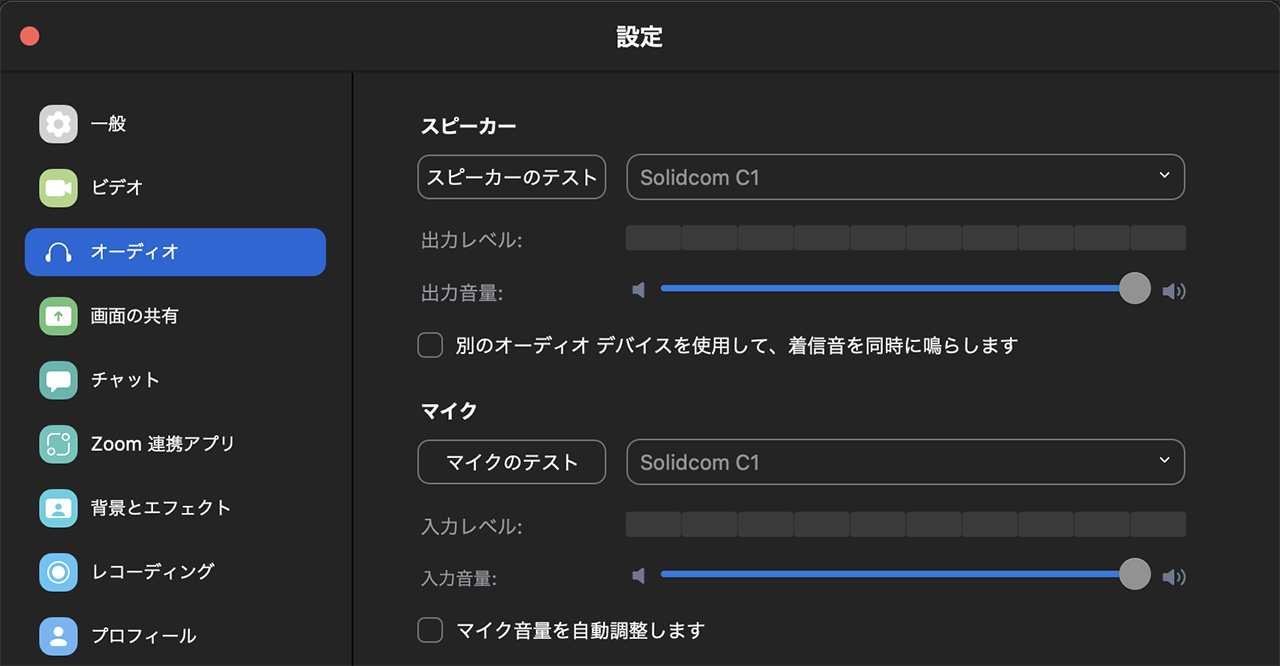Toggle マイク音量を自動調整します checkbox
Image resolution: width=1280 pixels, height=666 pixels.
(x=430, y=630)
